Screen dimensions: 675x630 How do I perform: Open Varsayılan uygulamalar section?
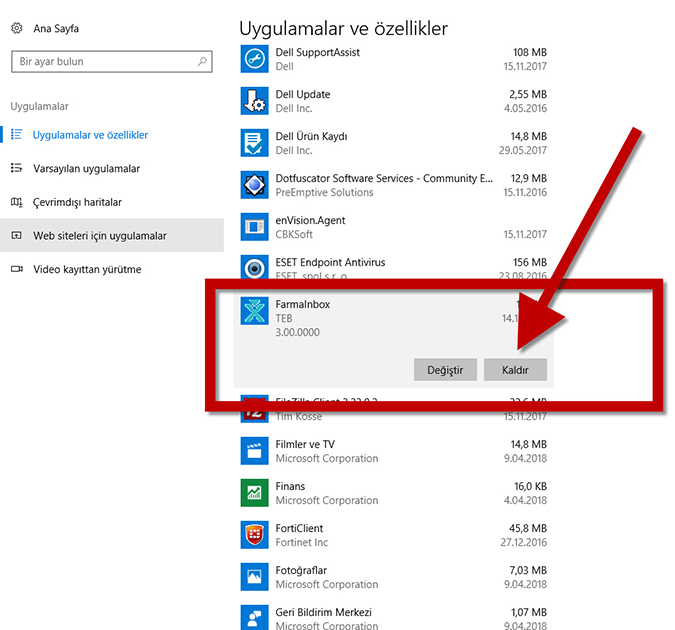pos(87,168)
